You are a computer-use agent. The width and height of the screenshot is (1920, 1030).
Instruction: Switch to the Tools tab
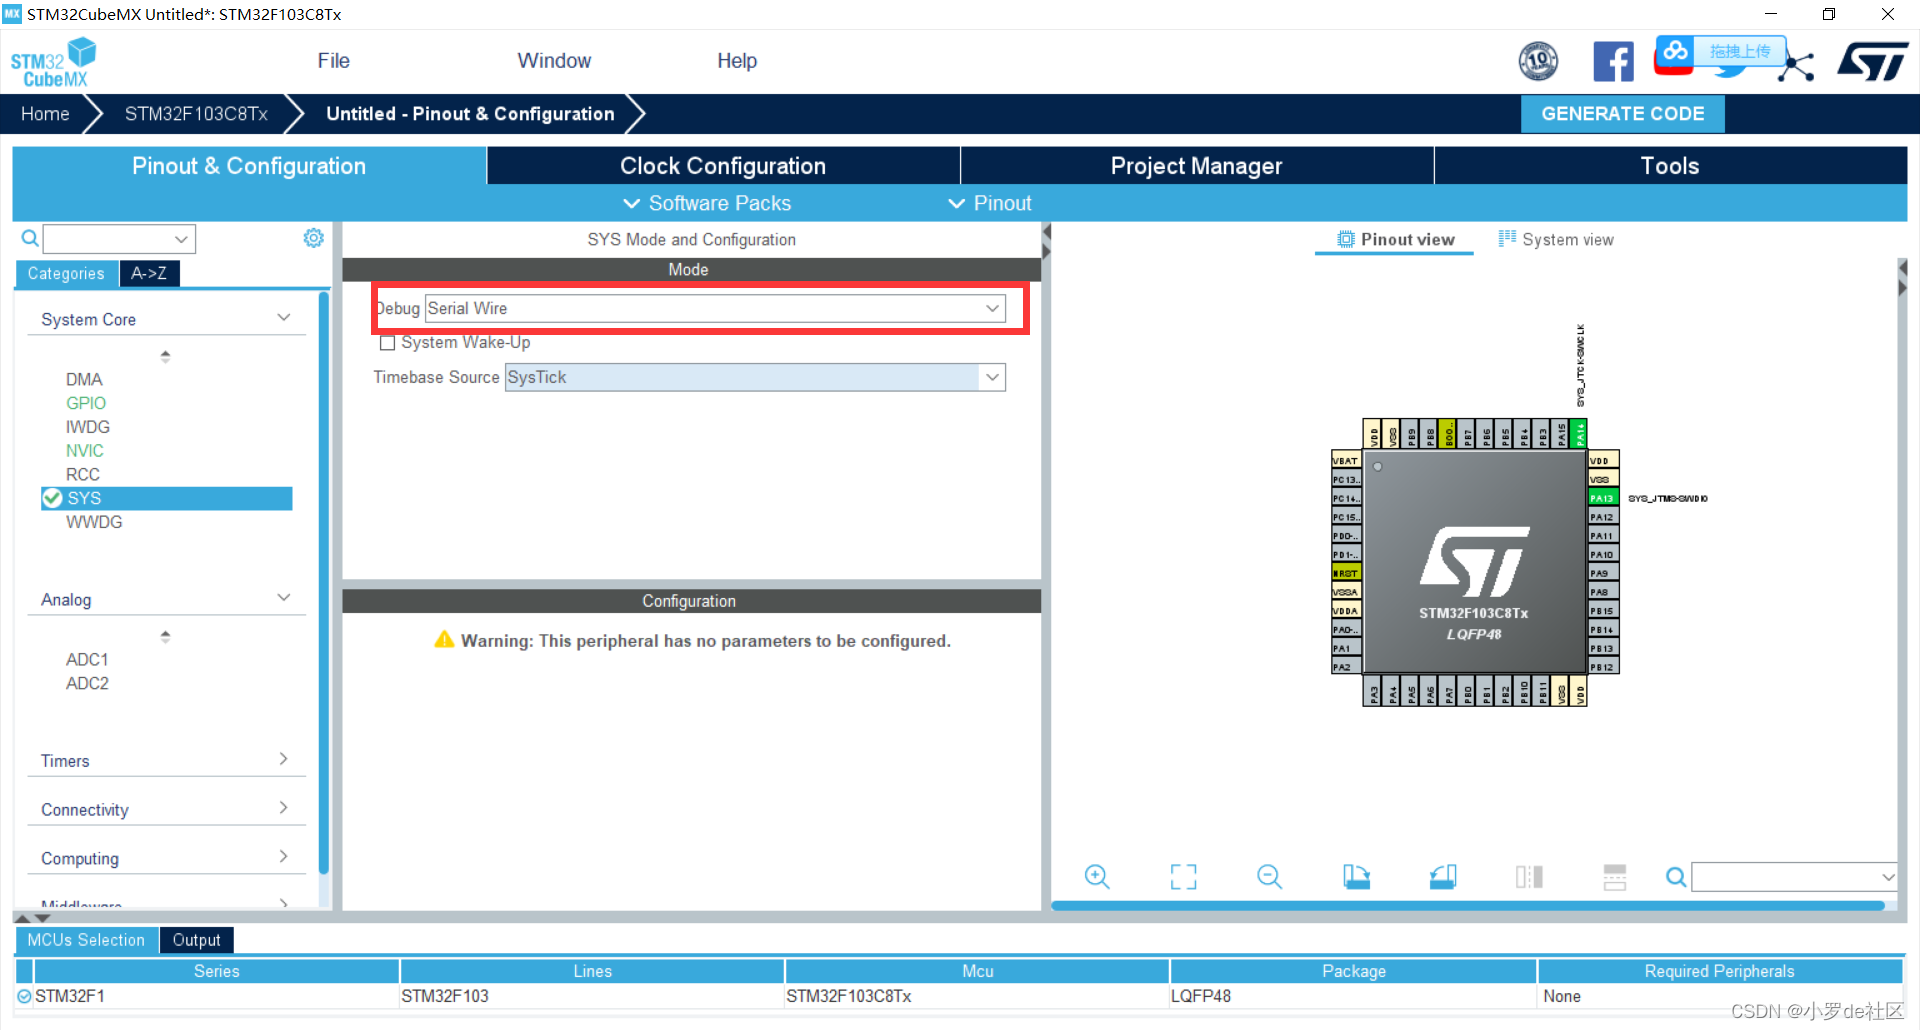pos(1670,166)
